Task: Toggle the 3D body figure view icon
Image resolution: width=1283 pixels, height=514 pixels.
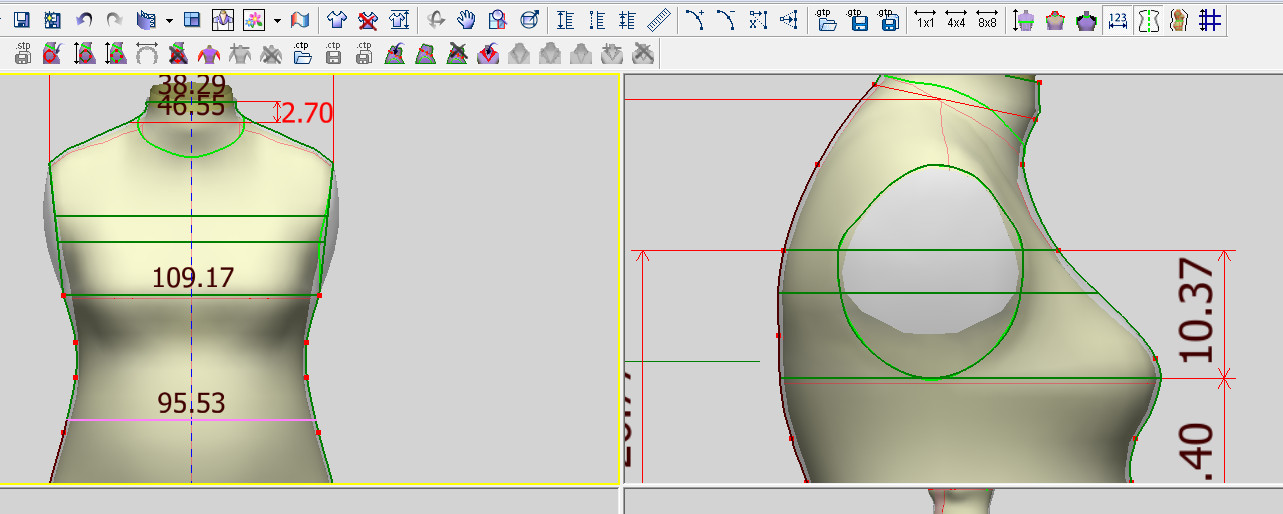Action: point(1180,20)
